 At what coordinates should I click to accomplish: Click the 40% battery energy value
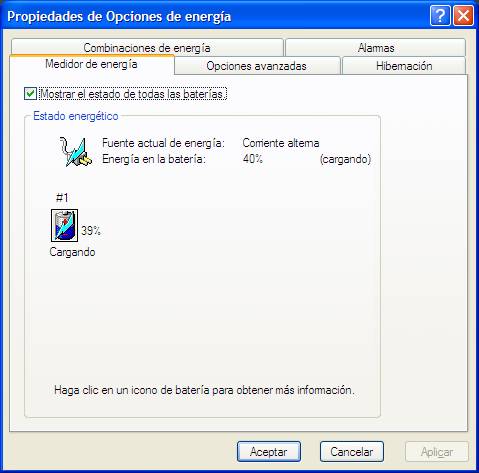tap(253, 159)
